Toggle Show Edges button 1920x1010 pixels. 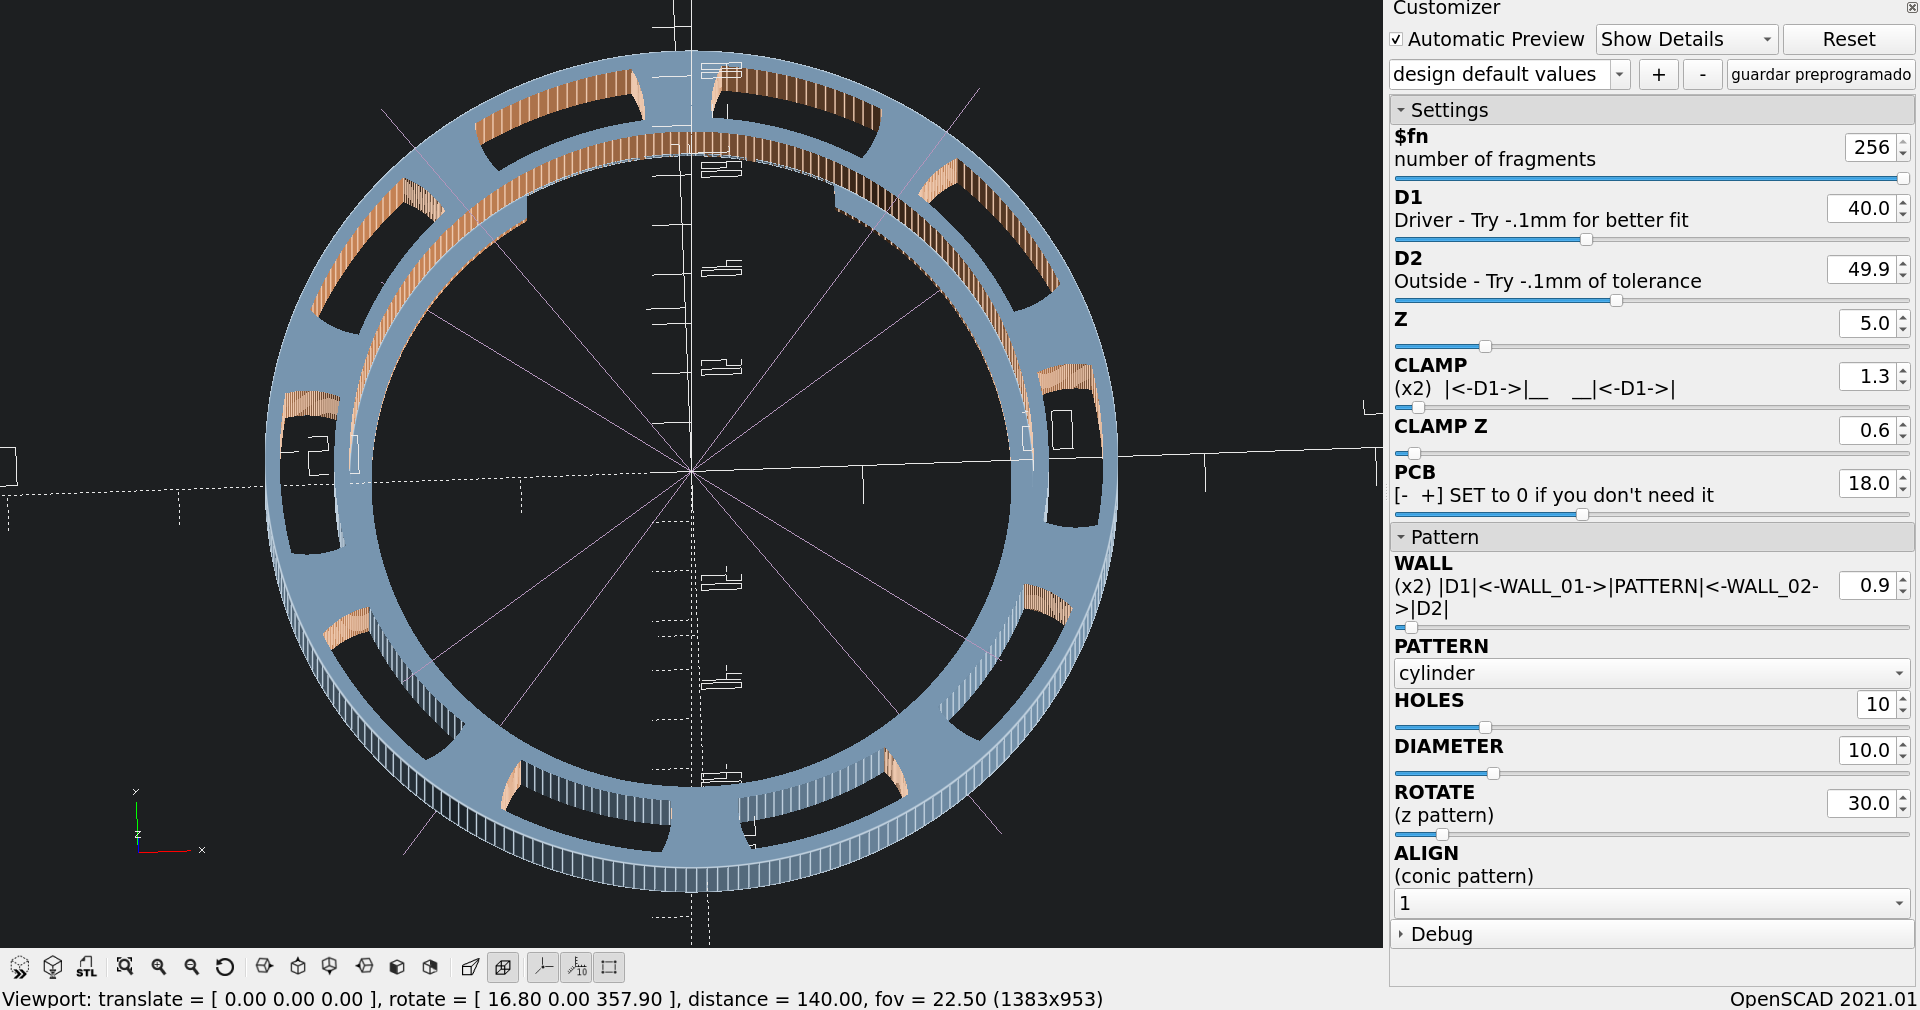pos(609,967)
